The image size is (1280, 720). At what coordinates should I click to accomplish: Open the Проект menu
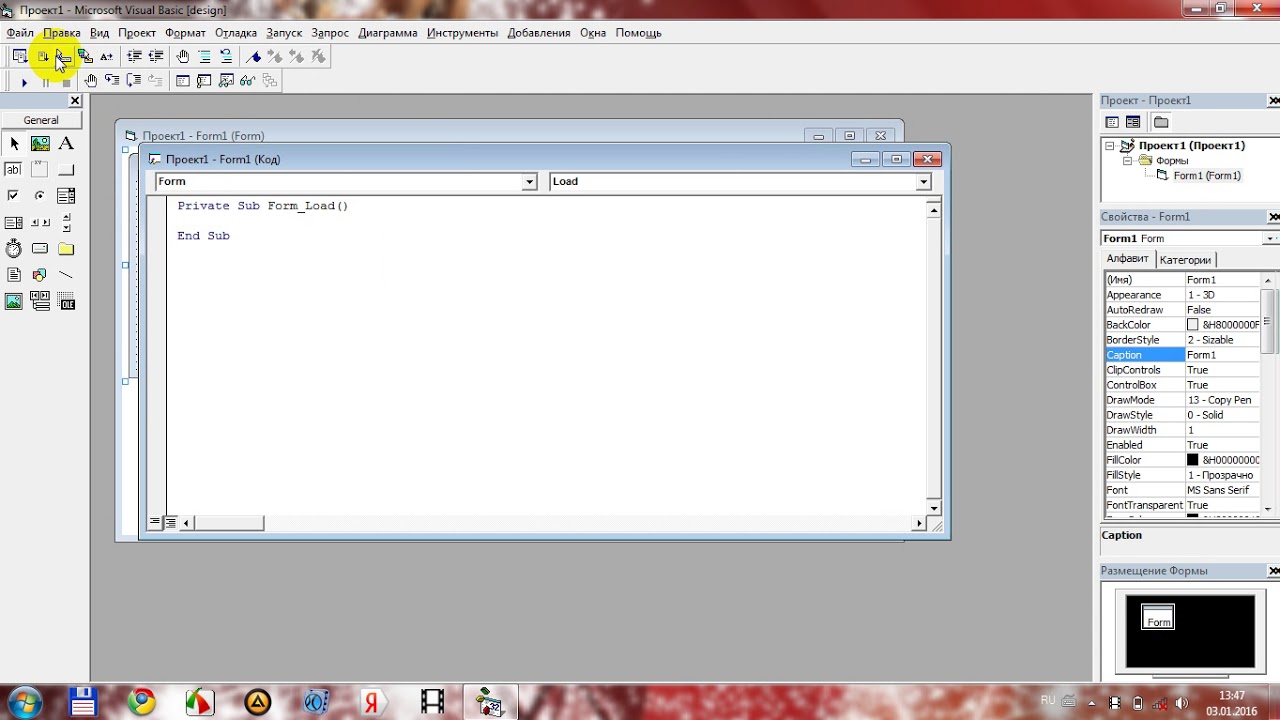coord(137,33)
